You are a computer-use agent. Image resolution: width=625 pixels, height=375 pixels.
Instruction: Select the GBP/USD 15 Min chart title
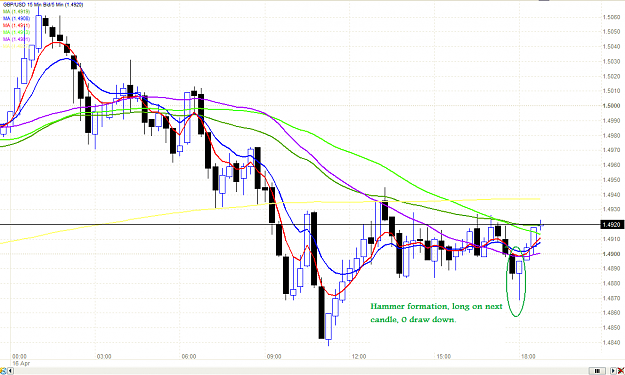pyautogui.click(x=43, y=5)
